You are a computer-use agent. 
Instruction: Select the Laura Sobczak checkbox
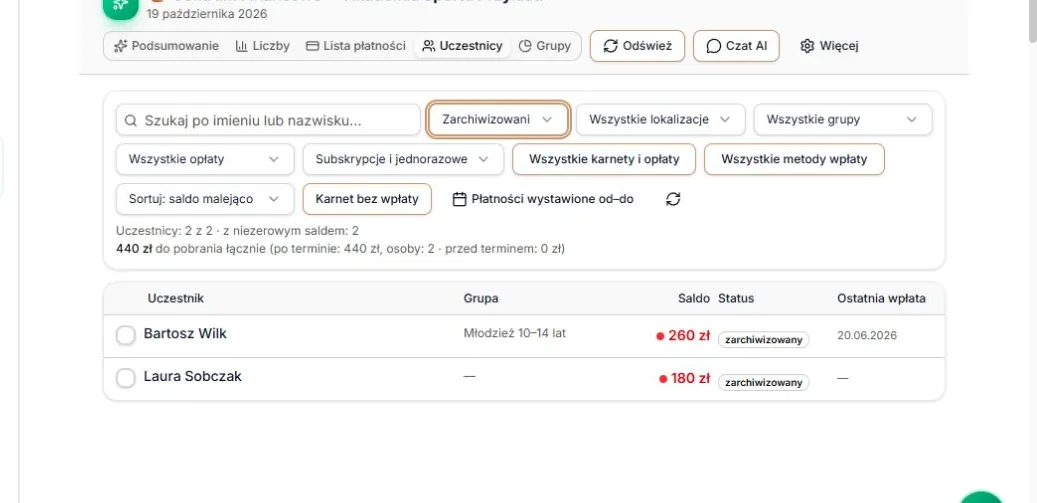[126, 378]
